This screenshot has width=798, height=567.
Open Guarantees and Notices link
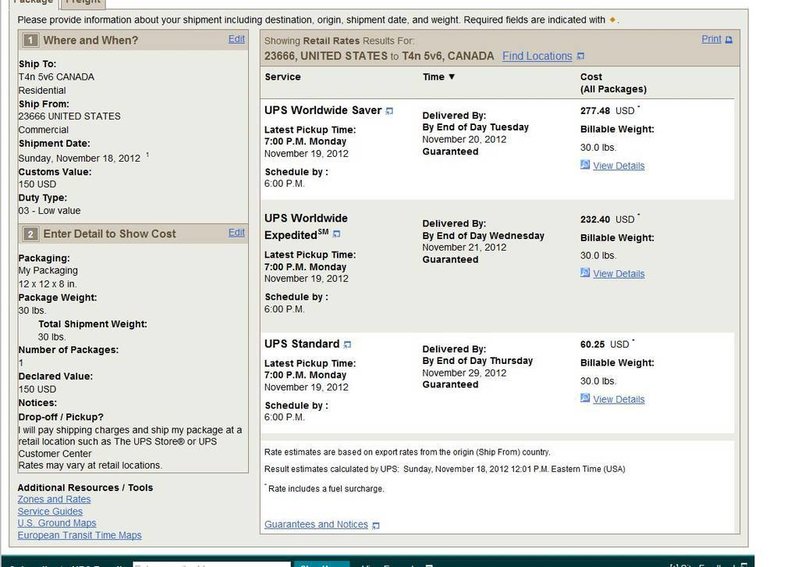click(316, 524)
